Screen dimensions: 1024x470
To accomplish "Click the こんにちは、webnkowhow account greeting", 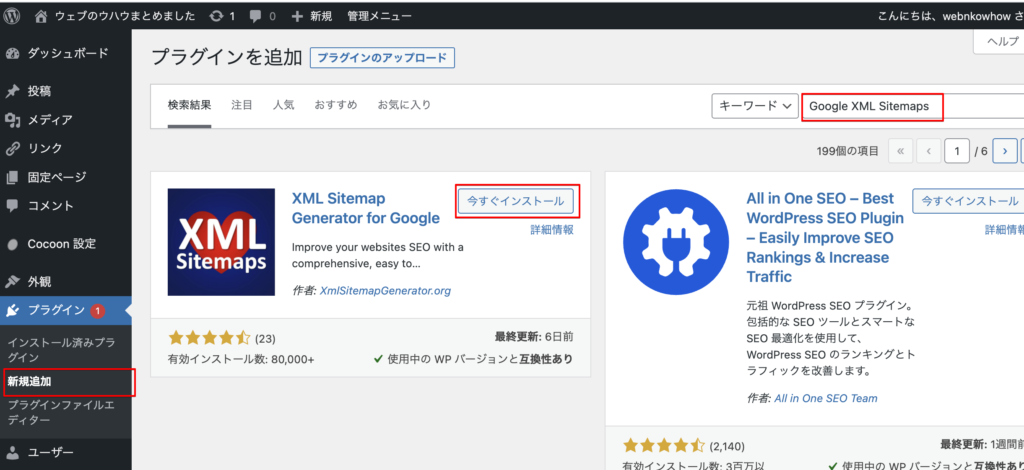I will tap(951, 16).
